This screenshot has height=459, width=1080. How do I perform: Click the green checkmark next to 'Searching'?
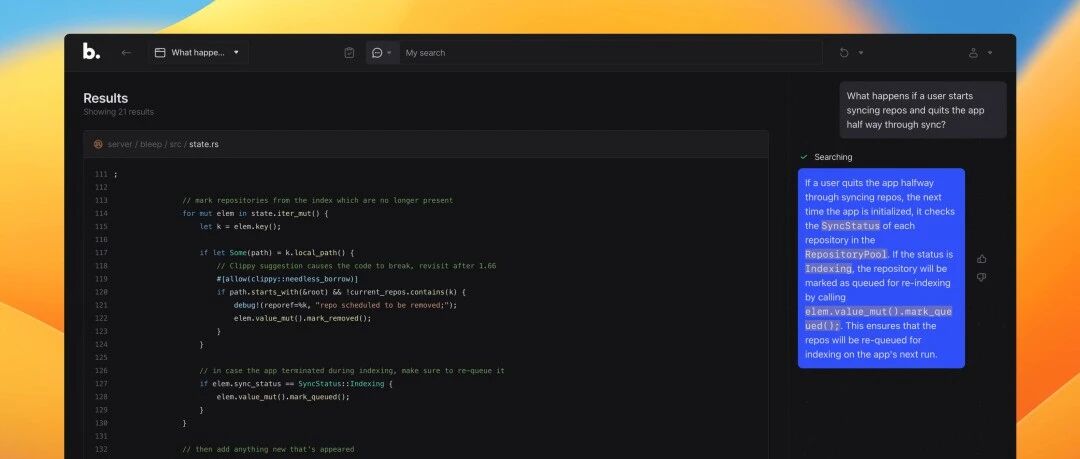[x=804, y=157]
